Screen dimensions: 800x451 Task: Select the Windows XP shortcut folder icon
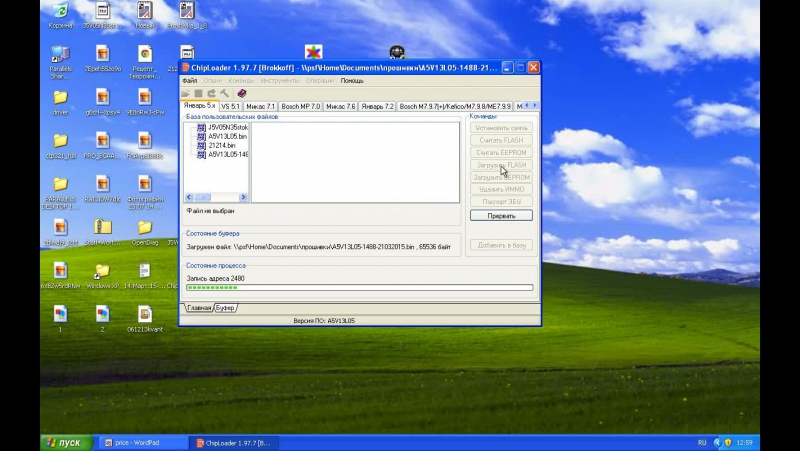(x=102, y=277)
